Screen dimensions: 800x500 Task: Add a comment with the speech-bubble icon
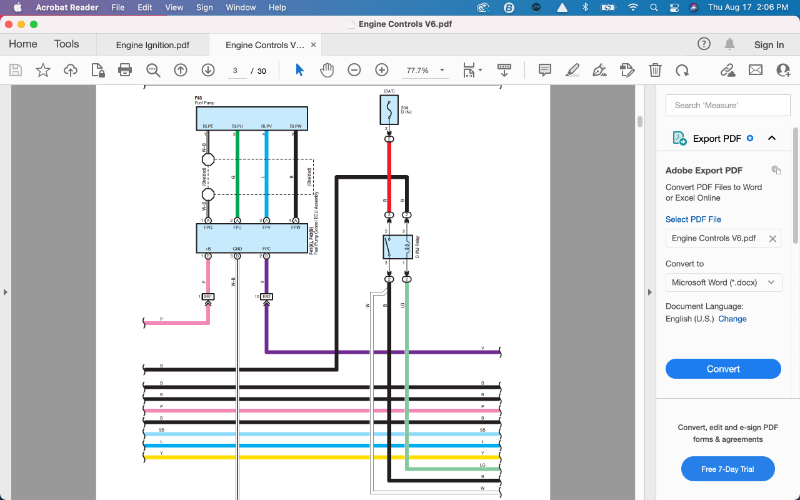[x=545, y=70]
